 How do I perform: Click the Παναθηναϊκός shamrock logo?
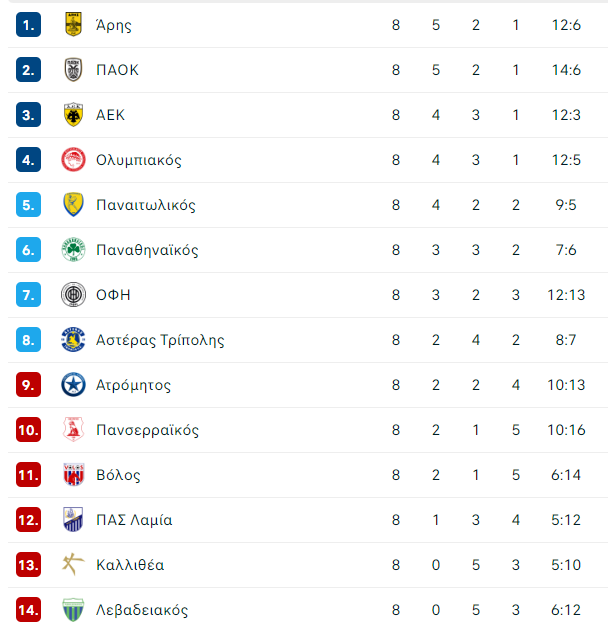(73, 250)
